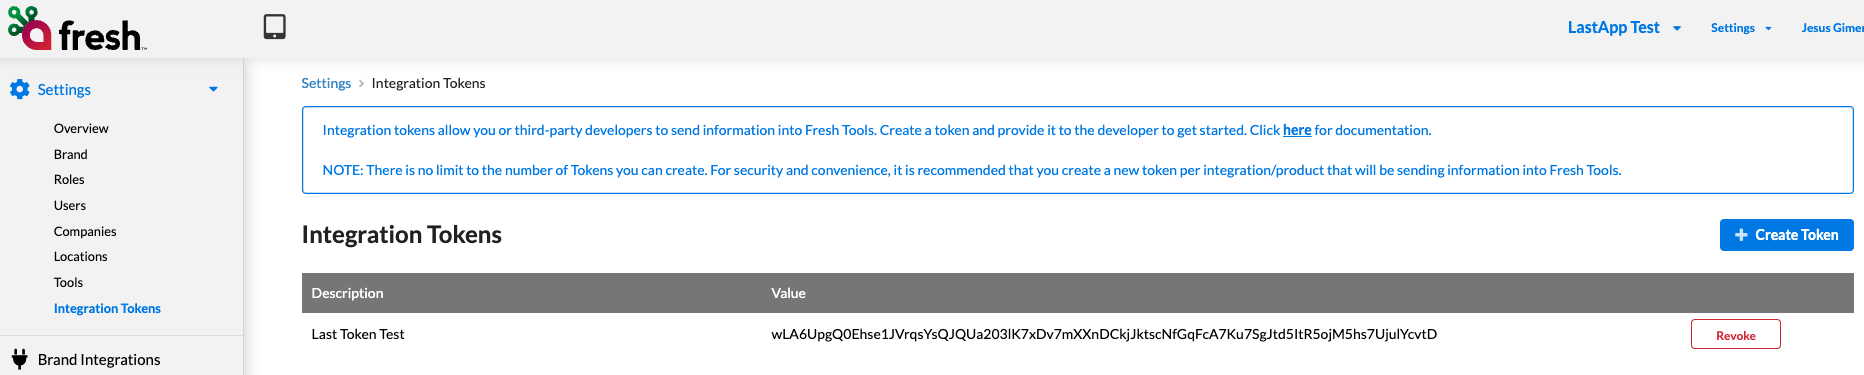Collapse the Settings sidebar section arrow
The height and width of the screenshot is (375, 1864).
(x=213, y=90)
